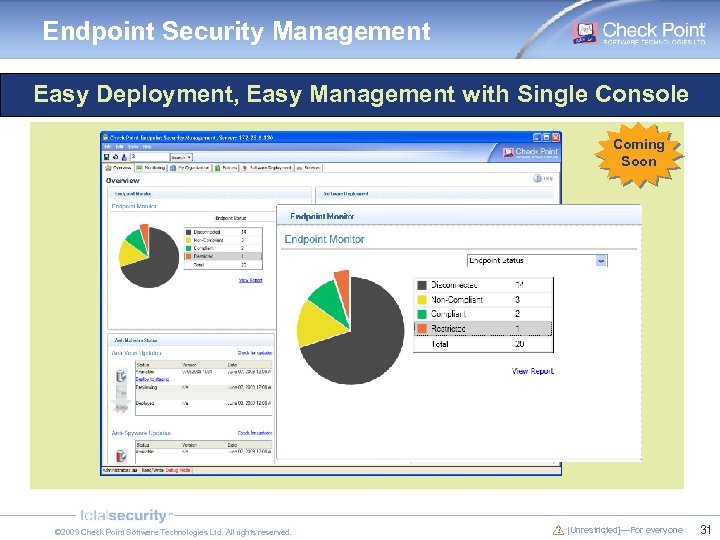Switch to the Overview tab
Viewport: 720px width, 540px height.
(118, 168)
